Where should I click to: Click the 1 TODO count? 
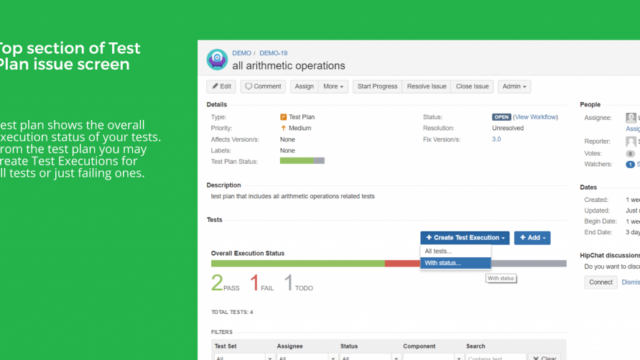coord(298,283)
